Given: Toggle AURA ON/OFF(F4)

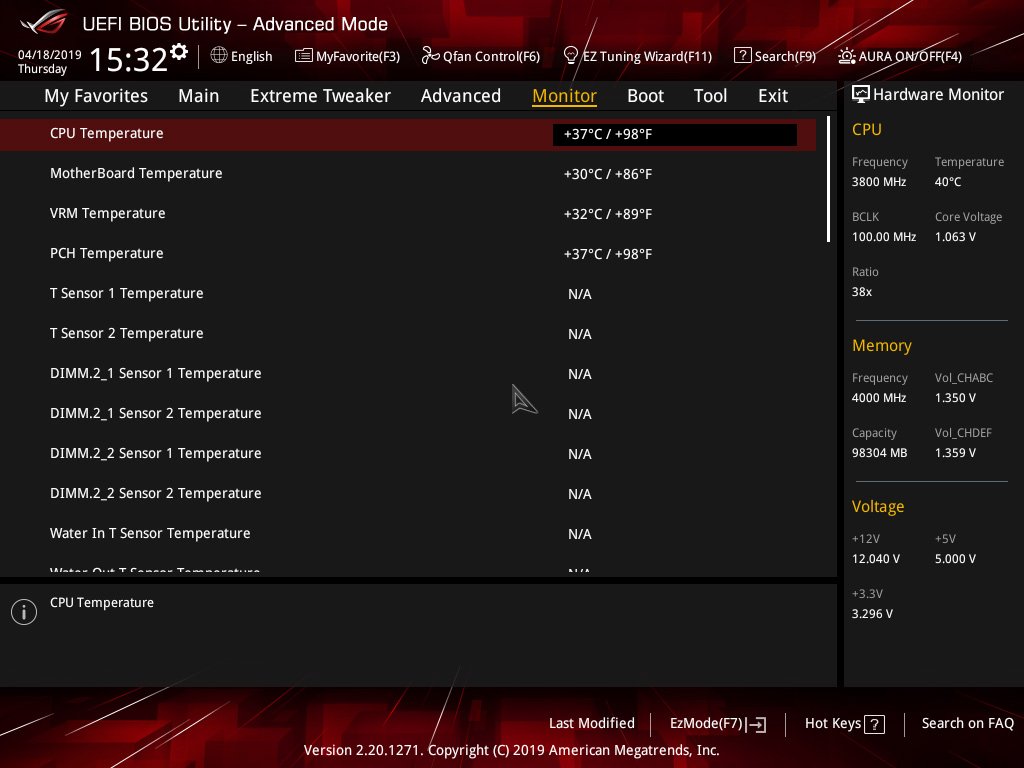Looking at the screenshot, I should coord(910,56).
